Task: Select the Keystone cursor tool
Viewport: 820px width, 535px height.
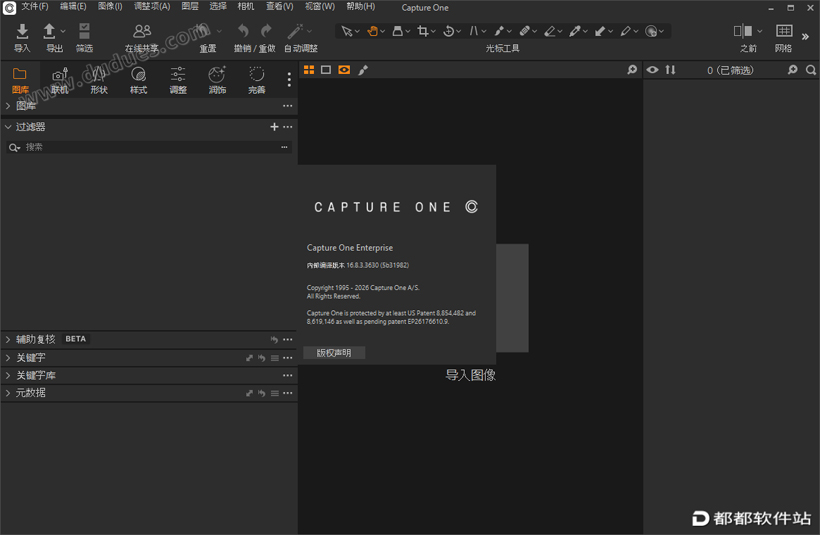Action: (x=473, y=31)
